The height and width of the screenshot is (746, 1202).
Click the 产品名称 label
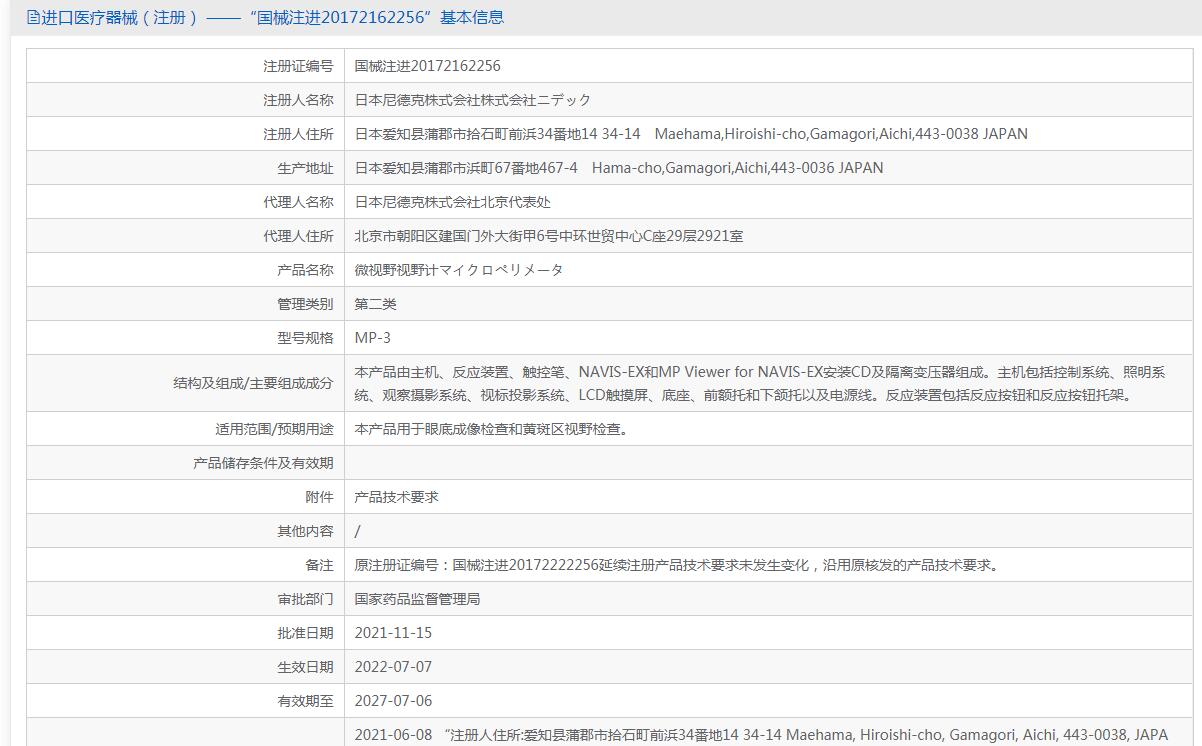click(x=305, y=270)
